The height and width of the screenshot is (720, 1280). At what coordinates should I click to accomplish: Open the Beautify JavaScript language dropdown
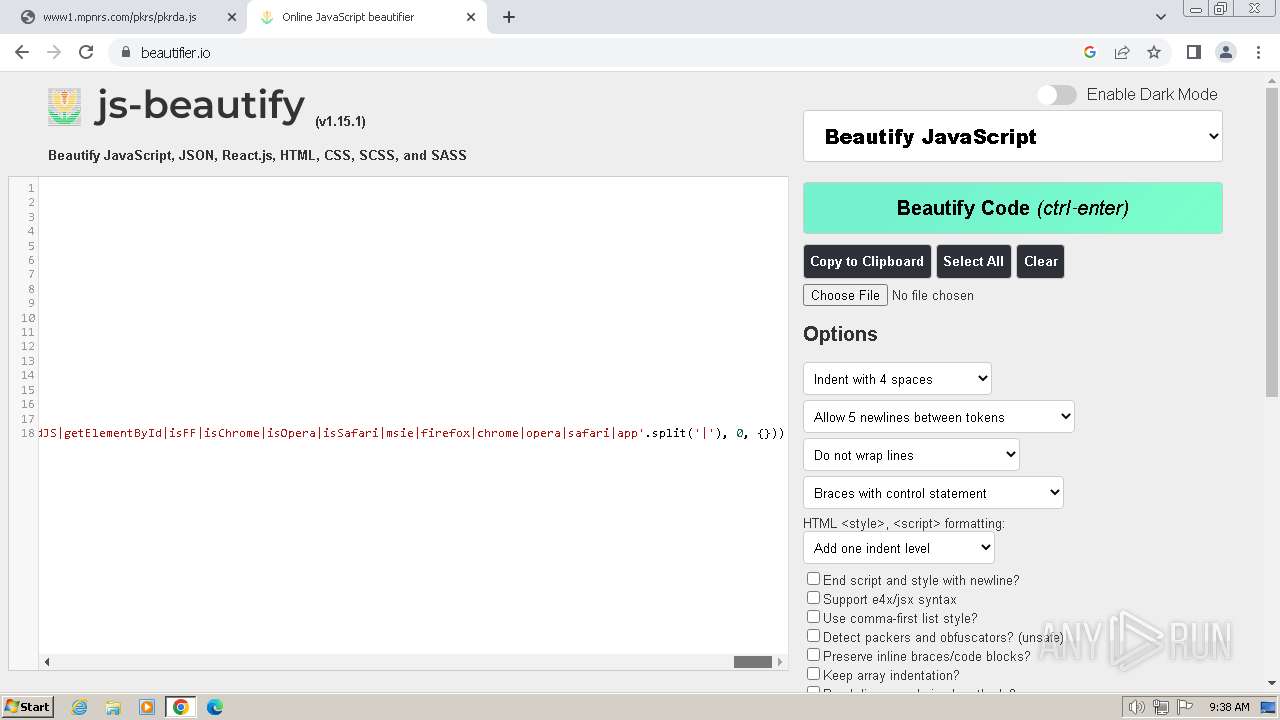pos(1013,137)
